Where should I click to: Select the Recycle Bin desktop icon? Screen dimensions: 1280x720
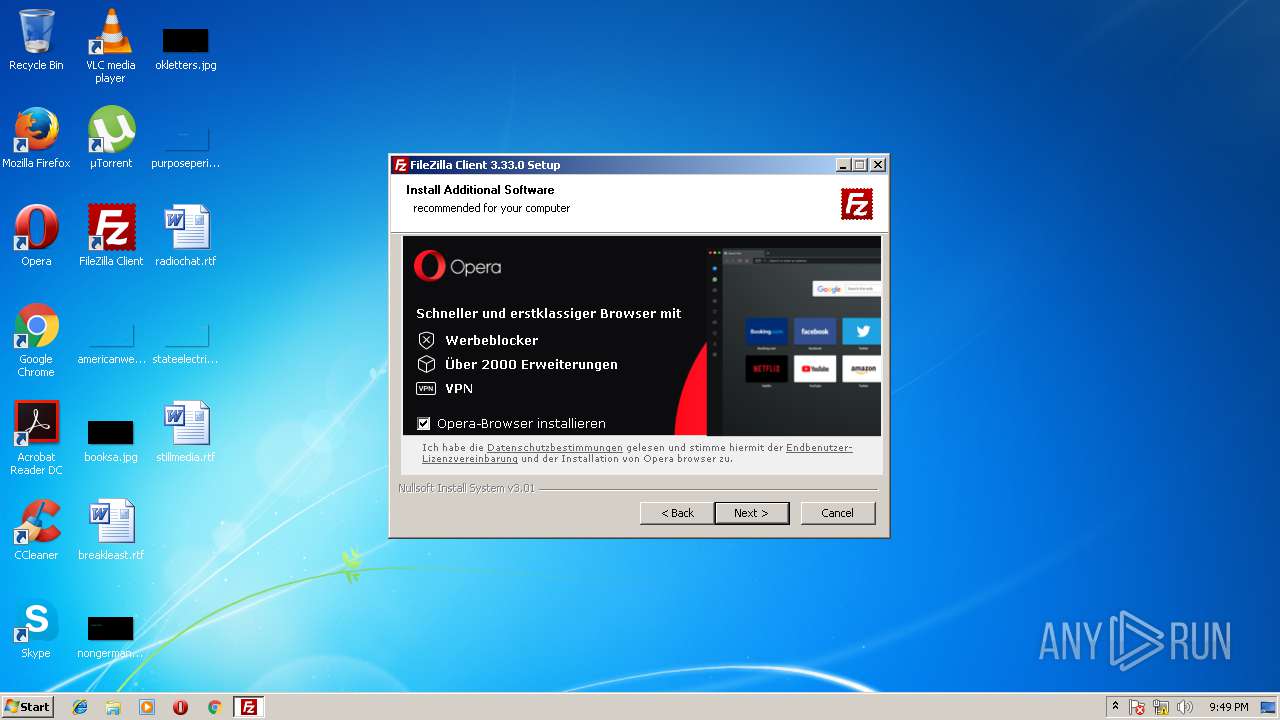pyautogui.click(x=36, y=40)
